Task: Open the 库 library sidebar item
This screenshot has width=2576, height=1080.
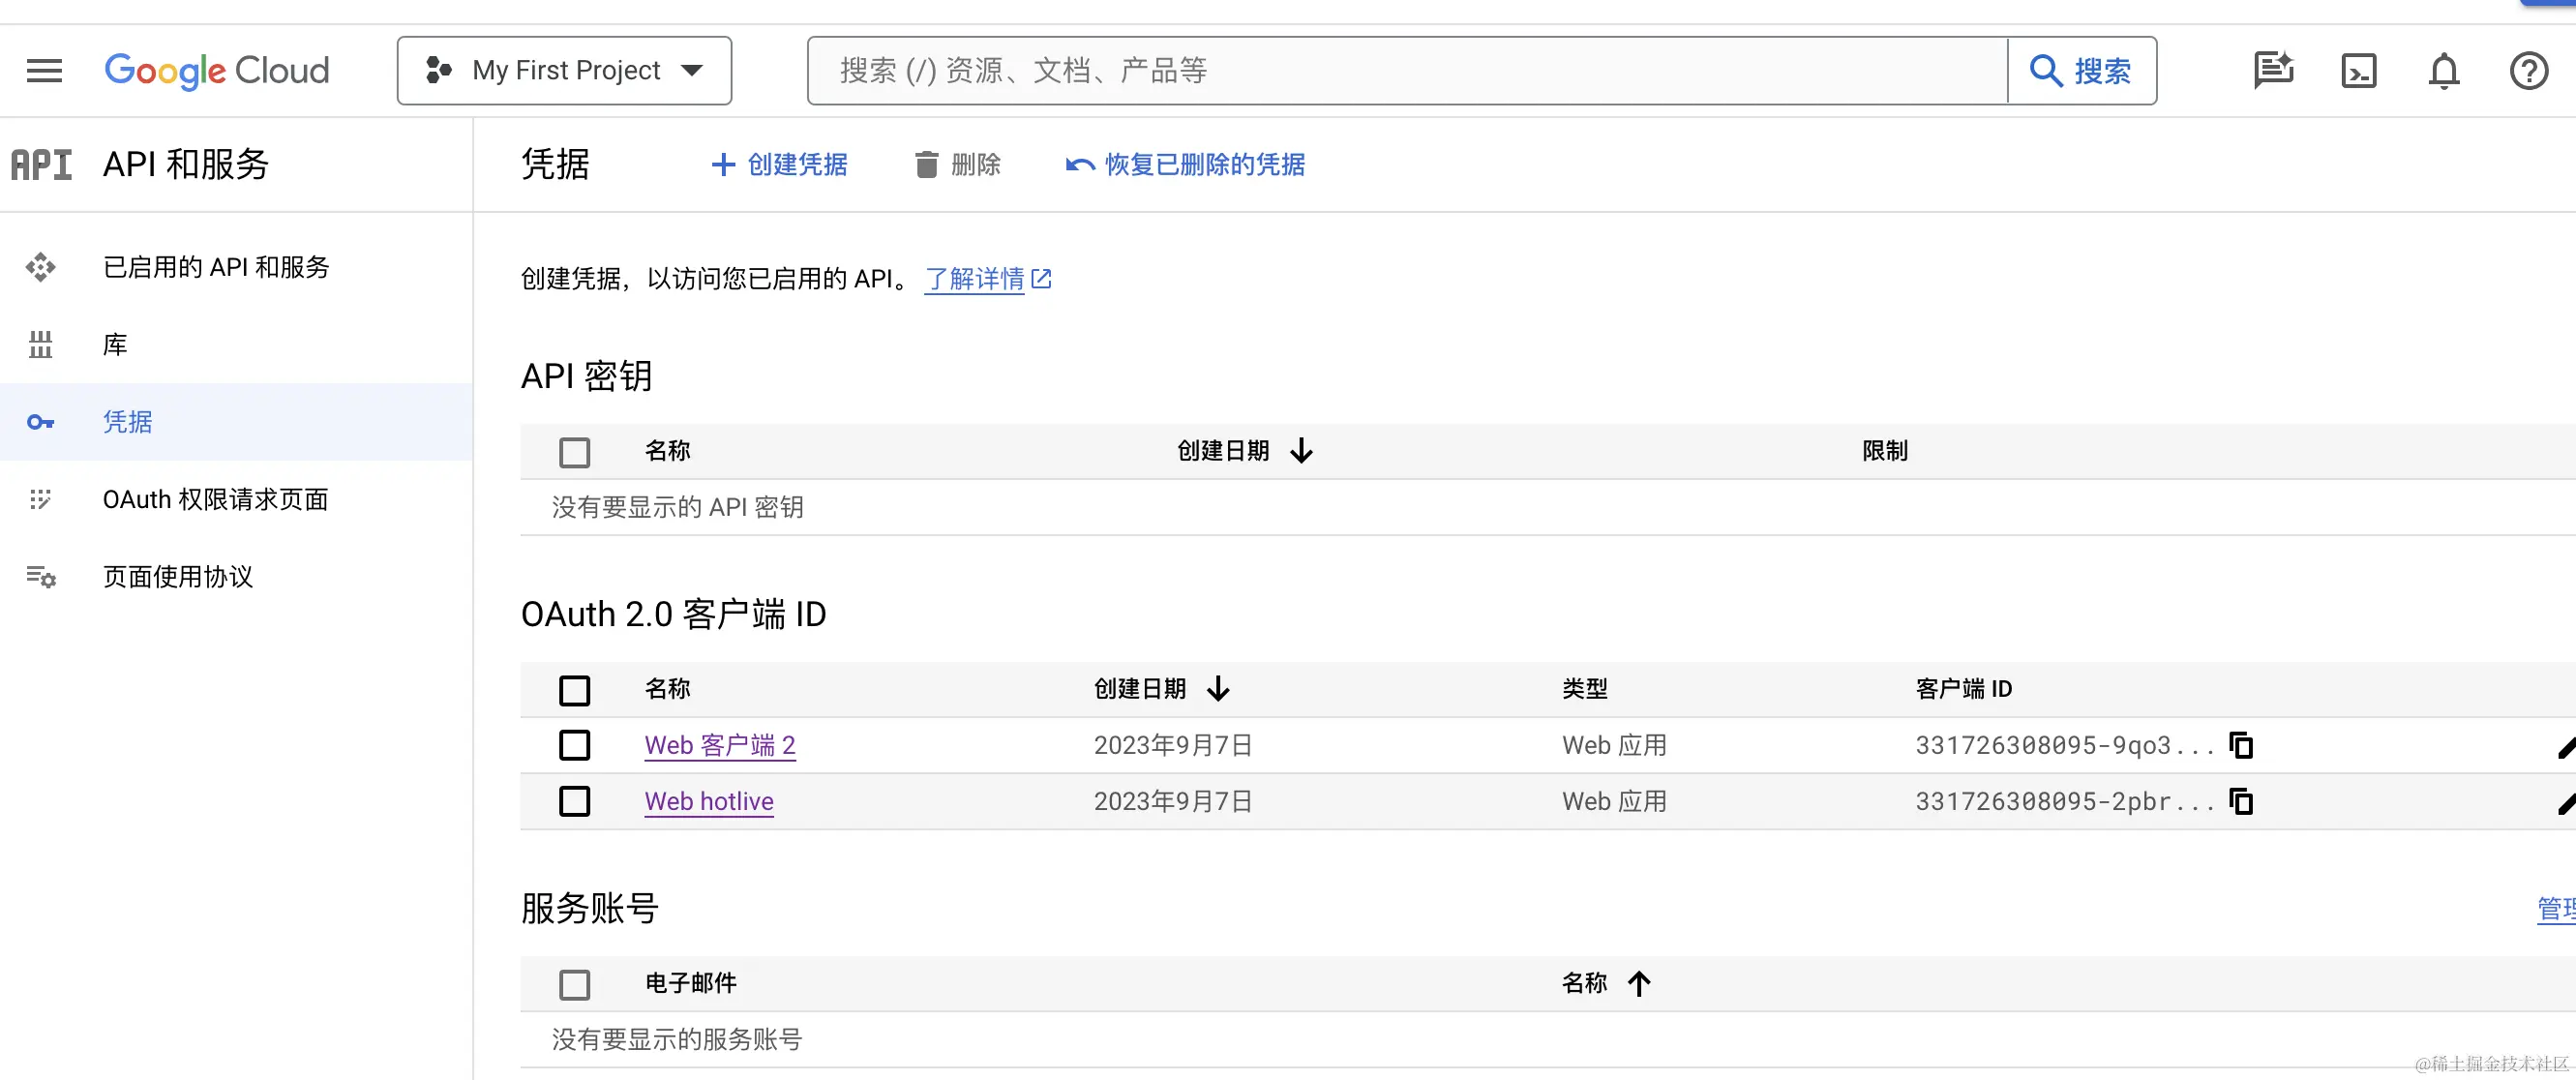Action: point(236,345)
